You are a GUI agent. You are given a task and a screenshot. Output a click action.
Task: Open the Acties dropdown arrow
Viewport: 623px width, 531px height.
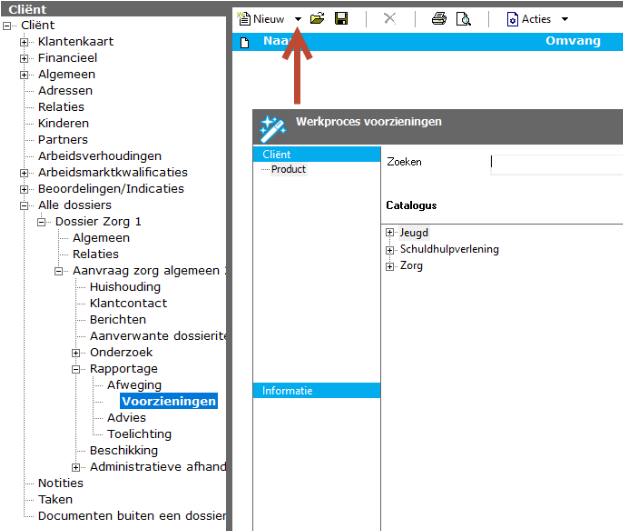[564, 19]
